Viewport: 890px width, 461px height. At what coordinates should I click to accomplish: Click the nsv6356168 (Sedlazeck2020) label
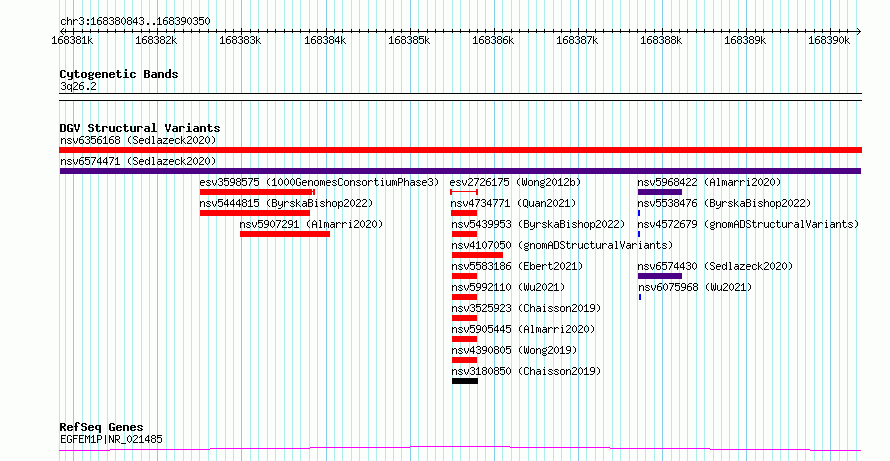click(x=138, y=140)
